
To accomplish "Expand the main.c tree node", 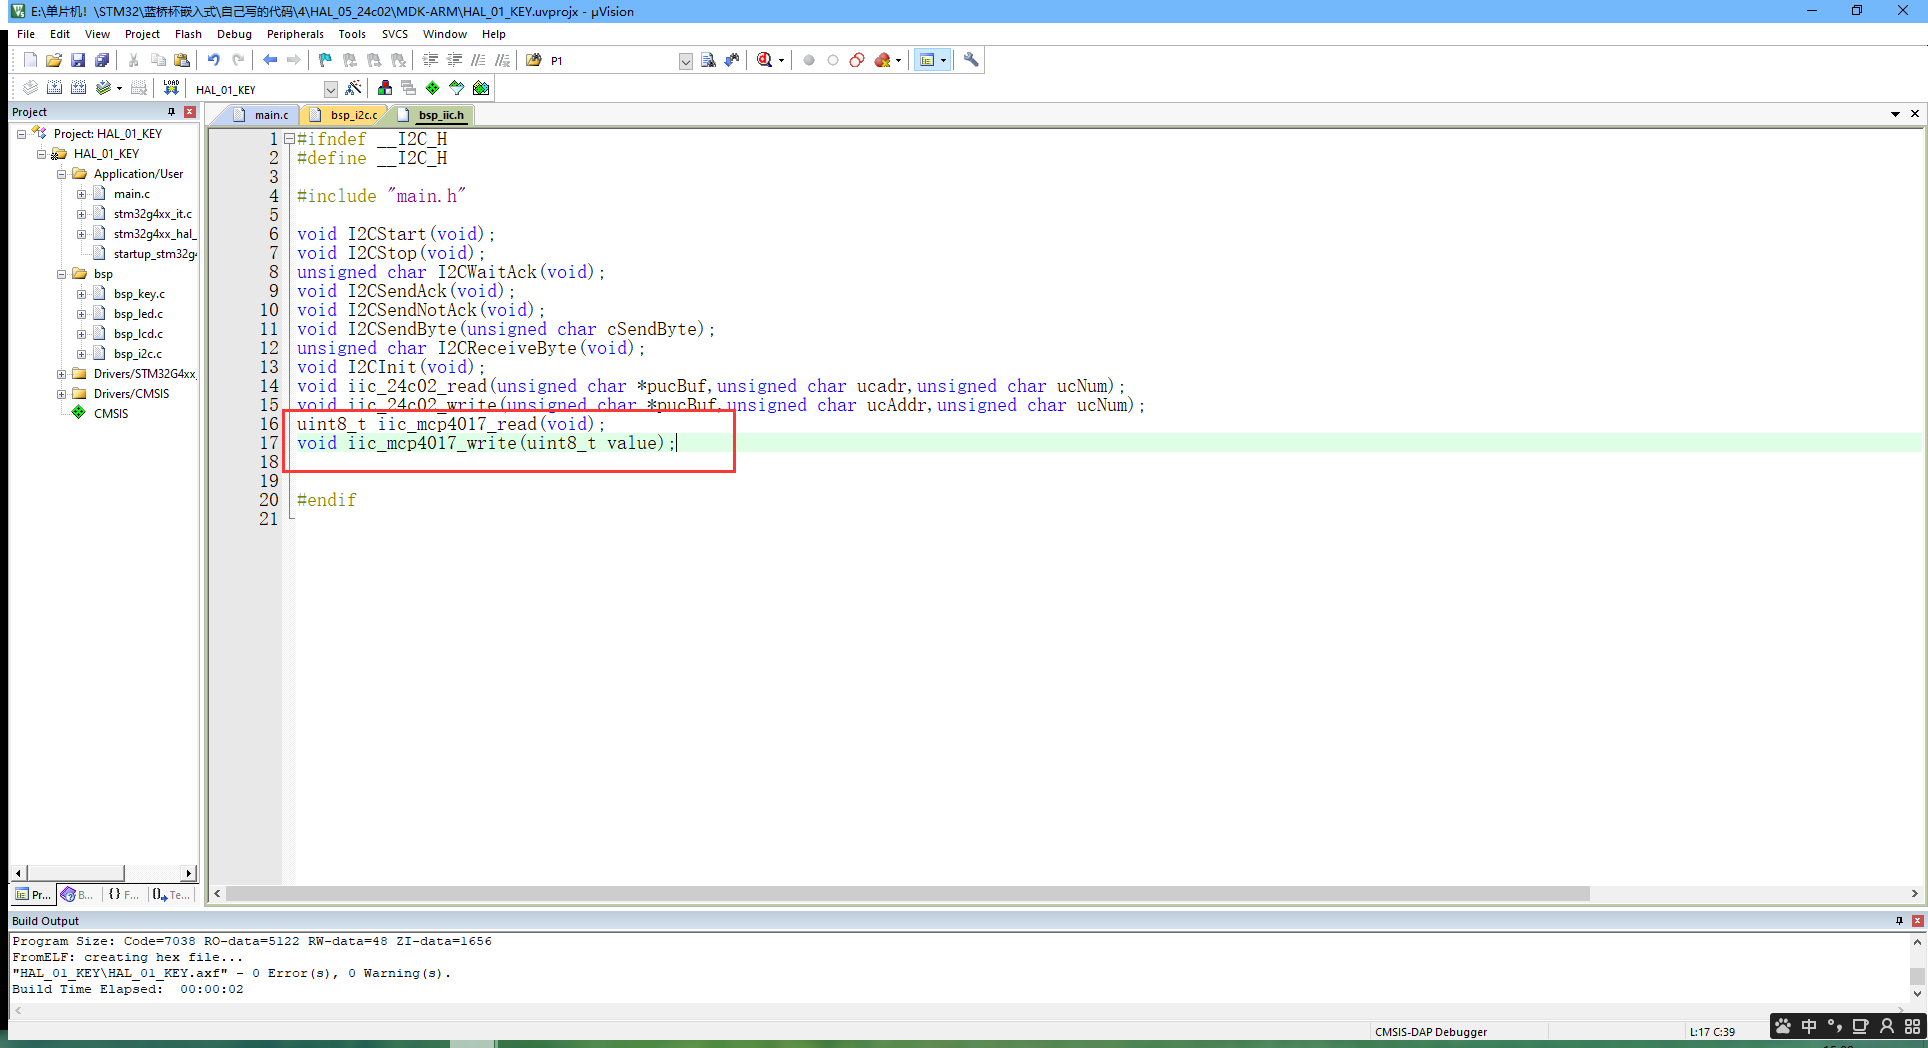I will (x=81, y=194).
